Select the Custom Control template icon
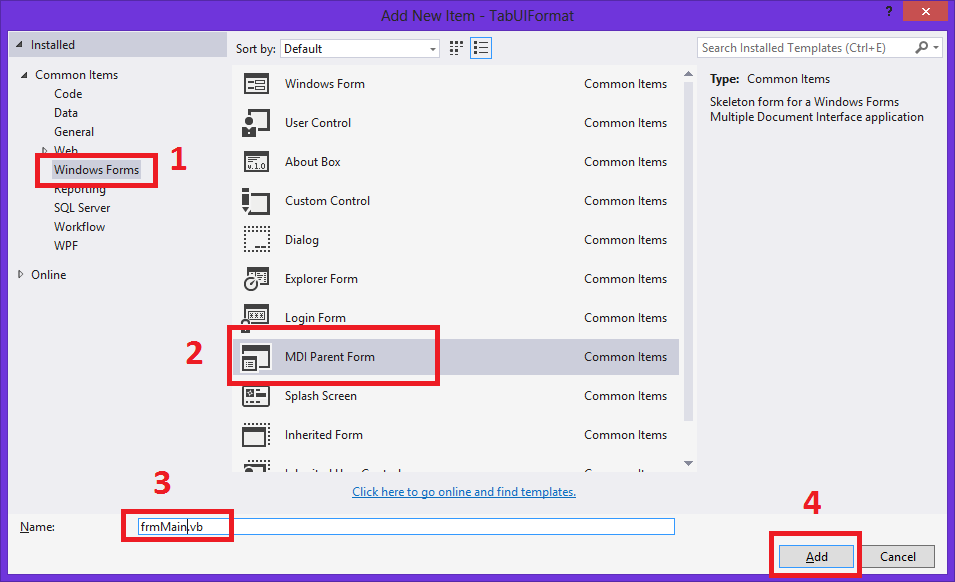The image size is (955, 582). (256, 201)
